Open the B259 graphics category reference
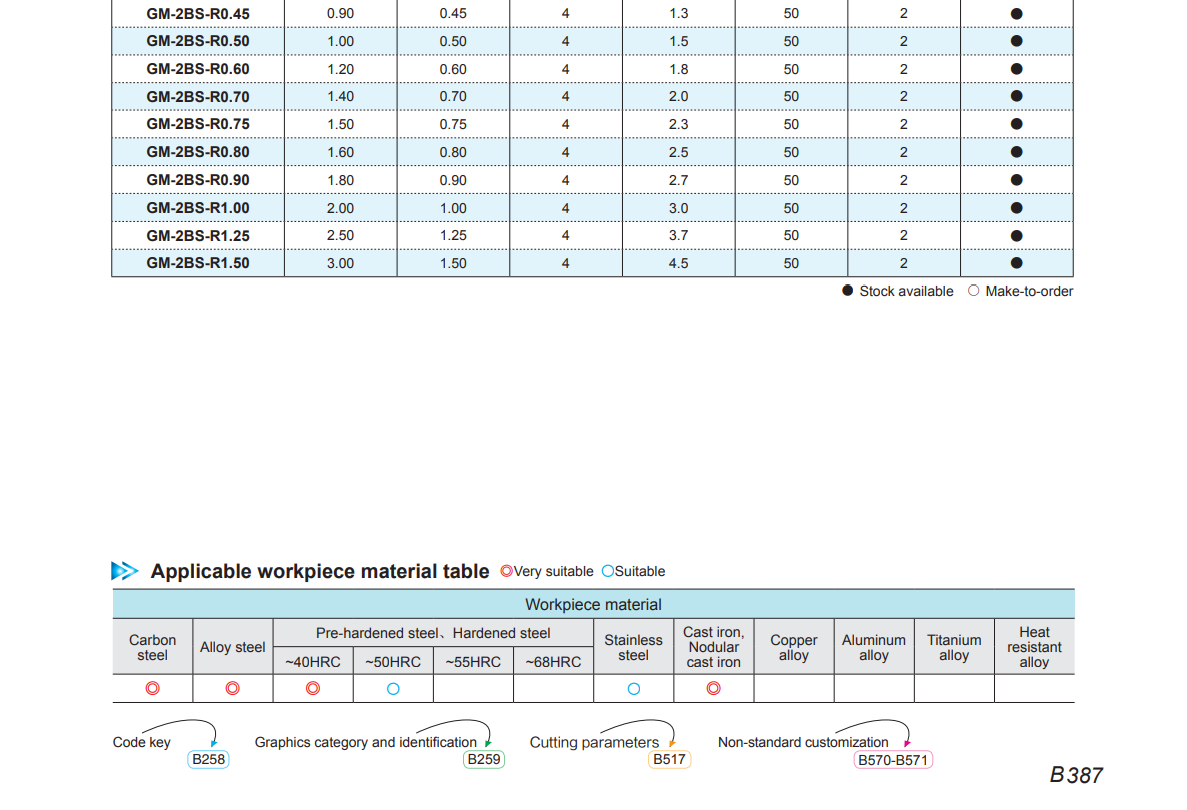1187x810 pixels. click(484, 760)
